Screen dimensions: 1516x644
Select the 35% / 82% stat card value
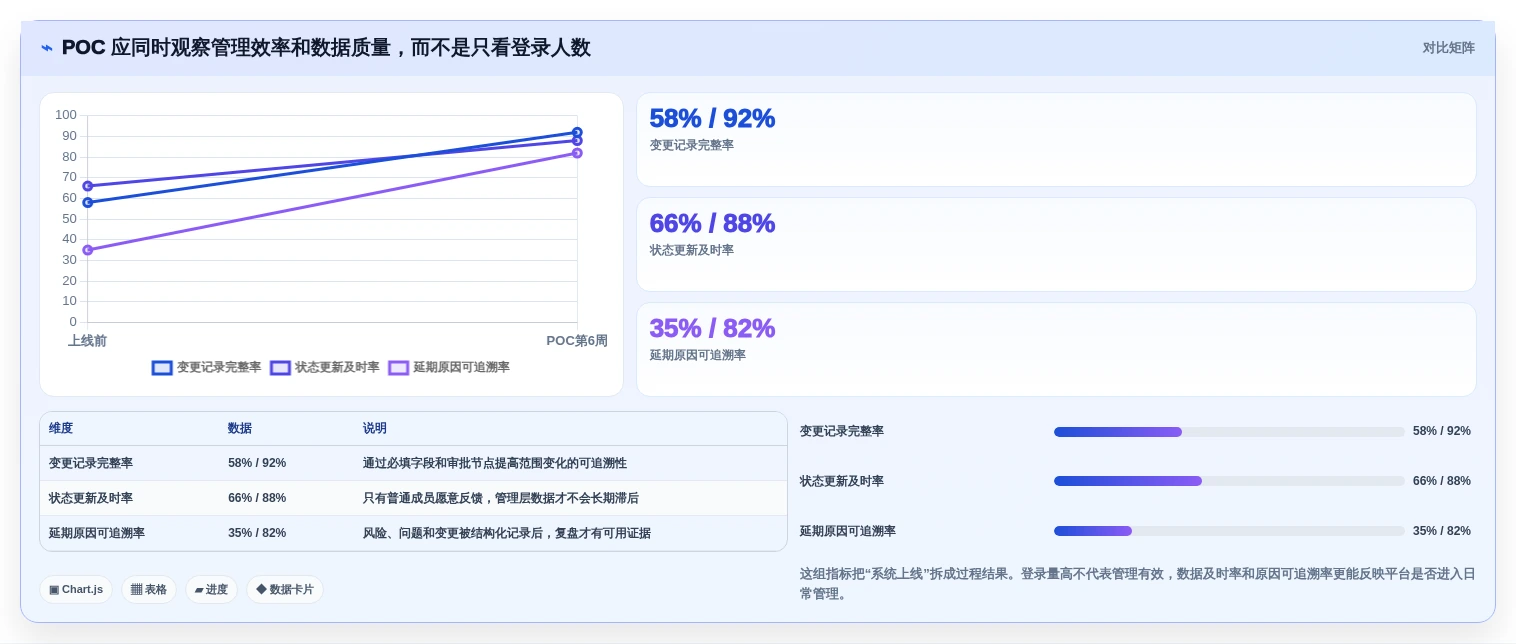[x=712, y=328]
